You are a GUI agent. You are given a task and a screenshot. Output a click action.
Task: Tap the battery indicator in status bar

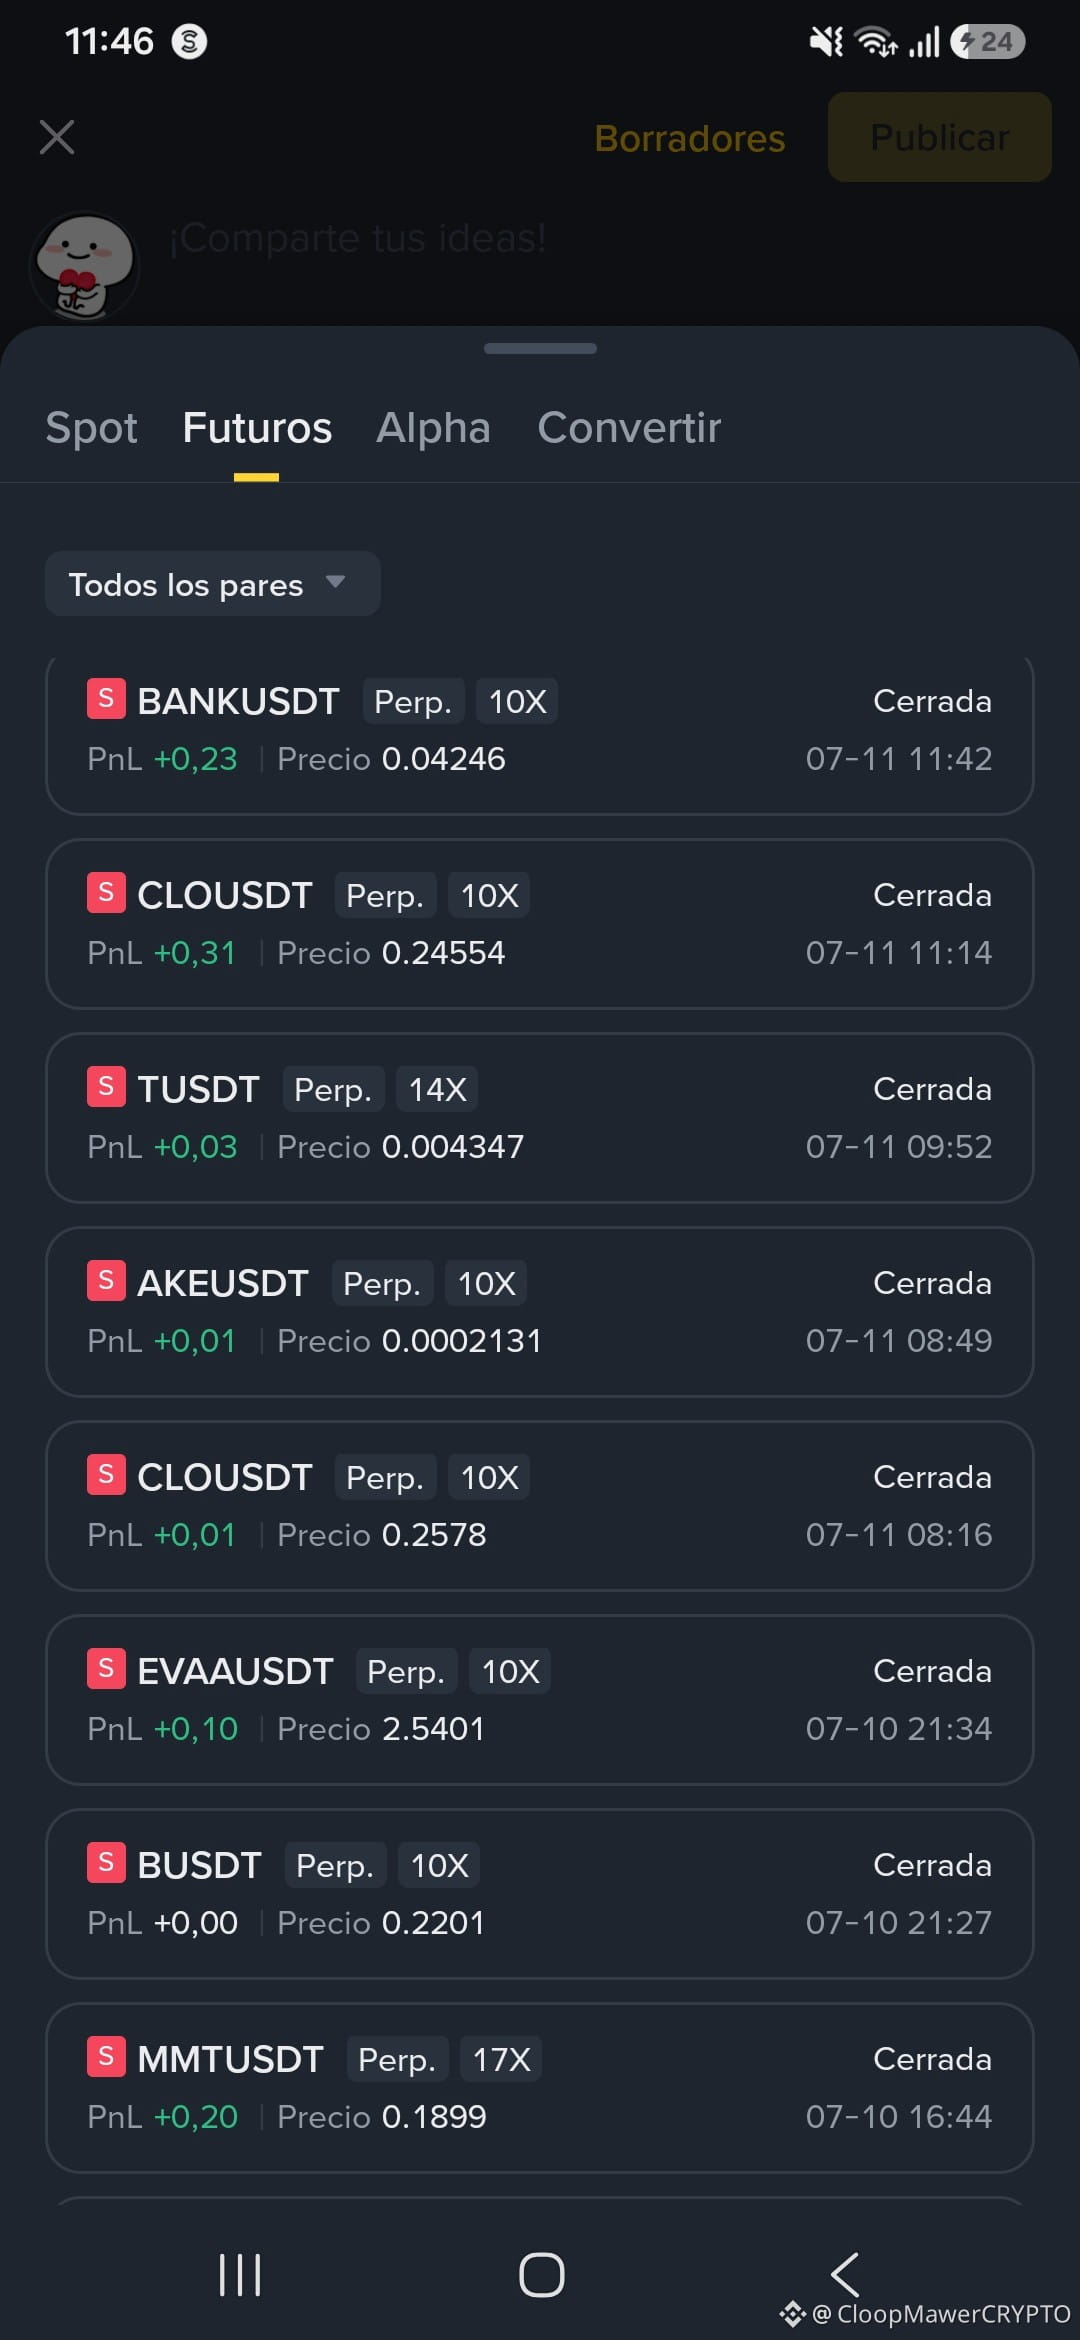tap(988, 42)
